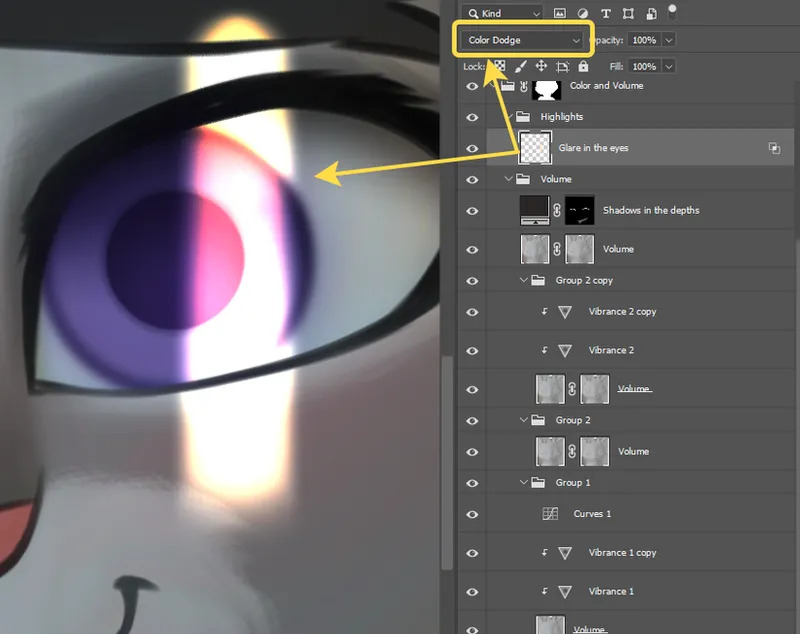Hide the Highlights group

point(472,117)
